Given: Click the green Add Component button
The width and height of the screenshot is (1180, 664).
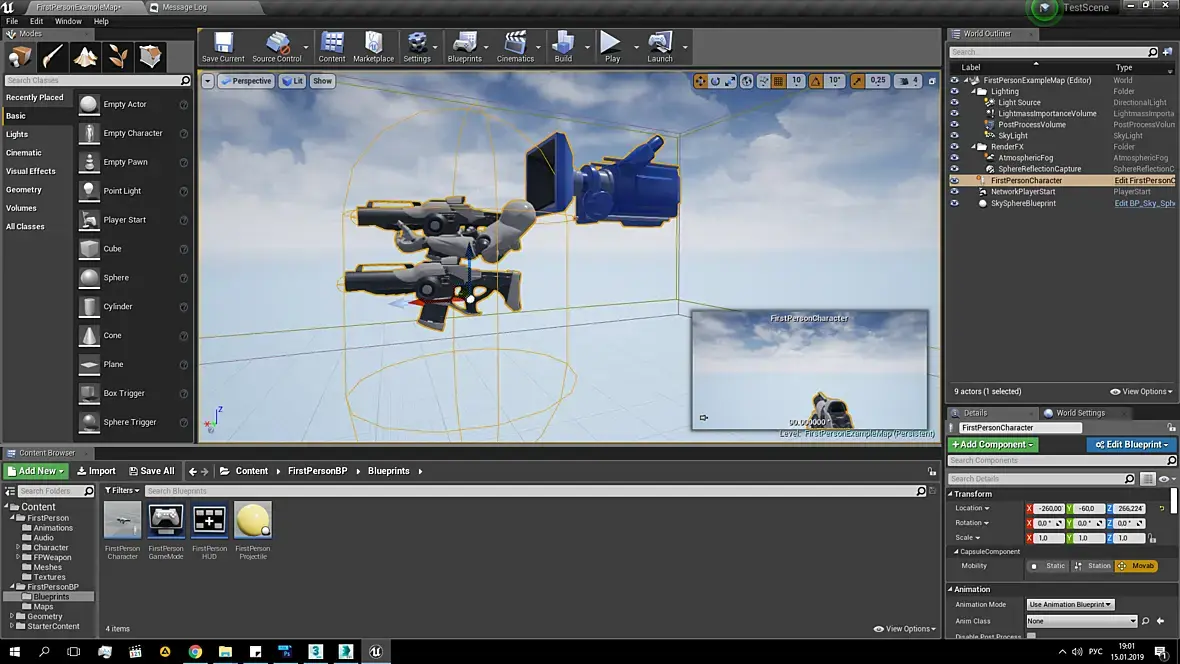Looking at the screenshot, I should point(992,444).
